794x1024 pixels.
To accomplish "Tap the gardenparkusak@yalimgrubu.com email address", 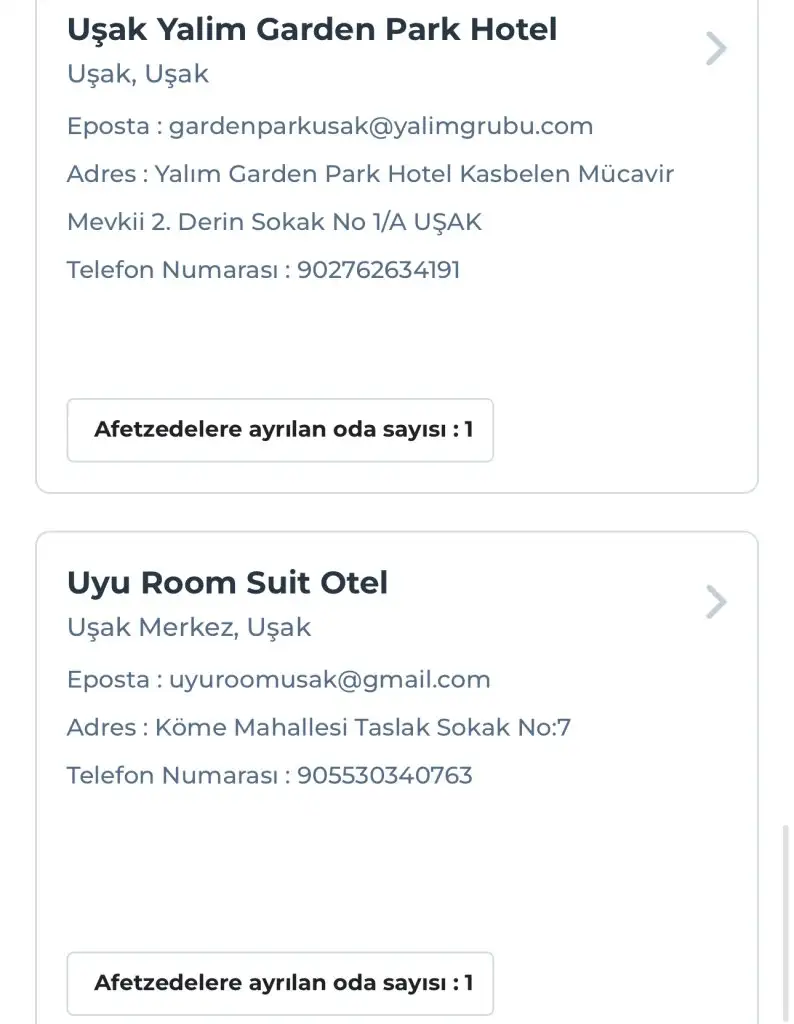I will [380, 126].
